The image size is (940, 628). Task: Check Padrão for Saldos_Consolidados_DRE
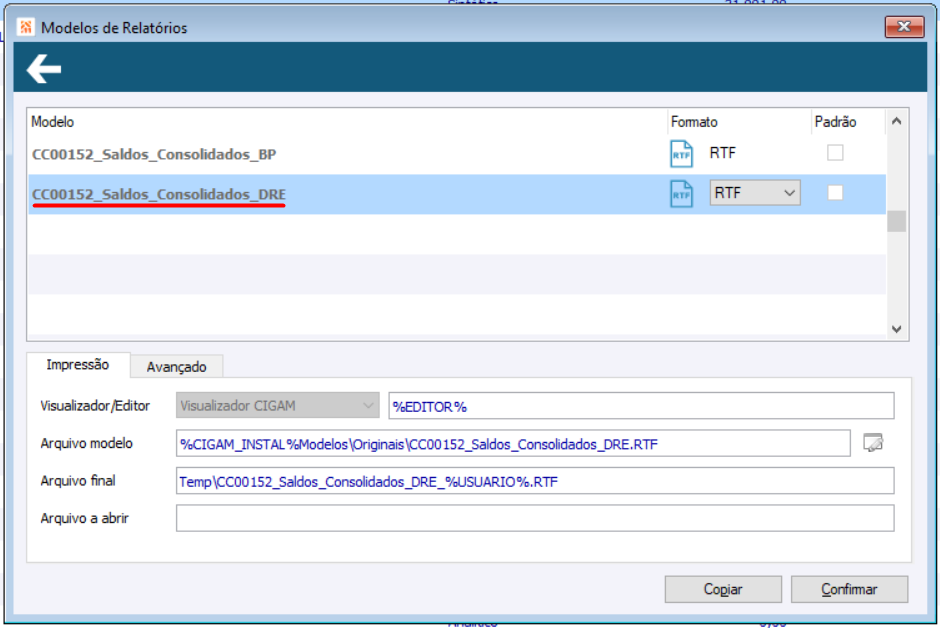(x=835, y=193)
